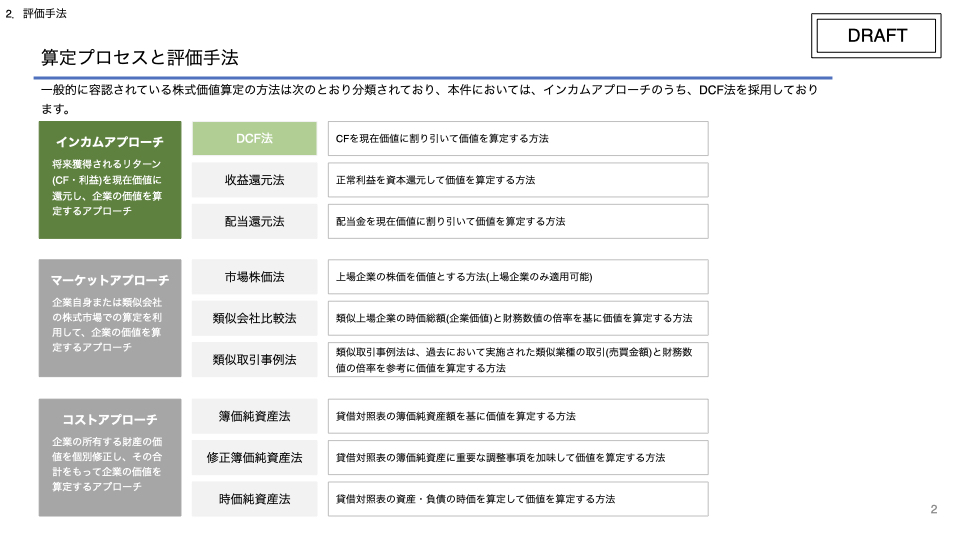Click the intro paragraph starting 一般的に容認されている
The height and width of the screenshot is (540, 960).
coord(429,99)
